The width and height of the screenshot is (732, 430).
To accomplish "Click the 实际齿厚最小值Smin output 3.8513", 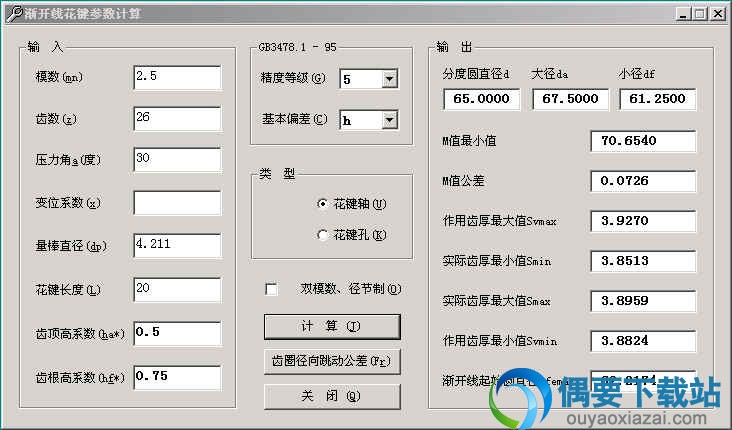I will point(643,261).
